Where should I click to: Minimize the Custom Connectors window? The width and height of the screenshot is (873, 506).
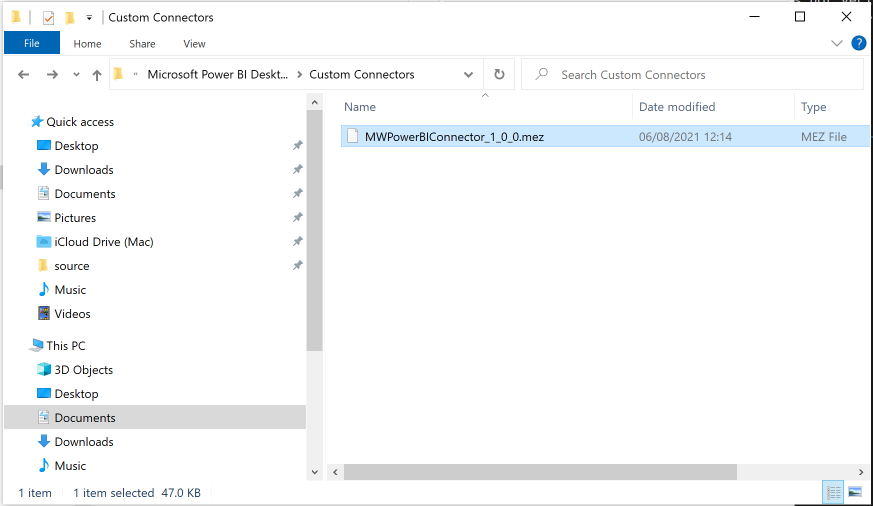754,17
